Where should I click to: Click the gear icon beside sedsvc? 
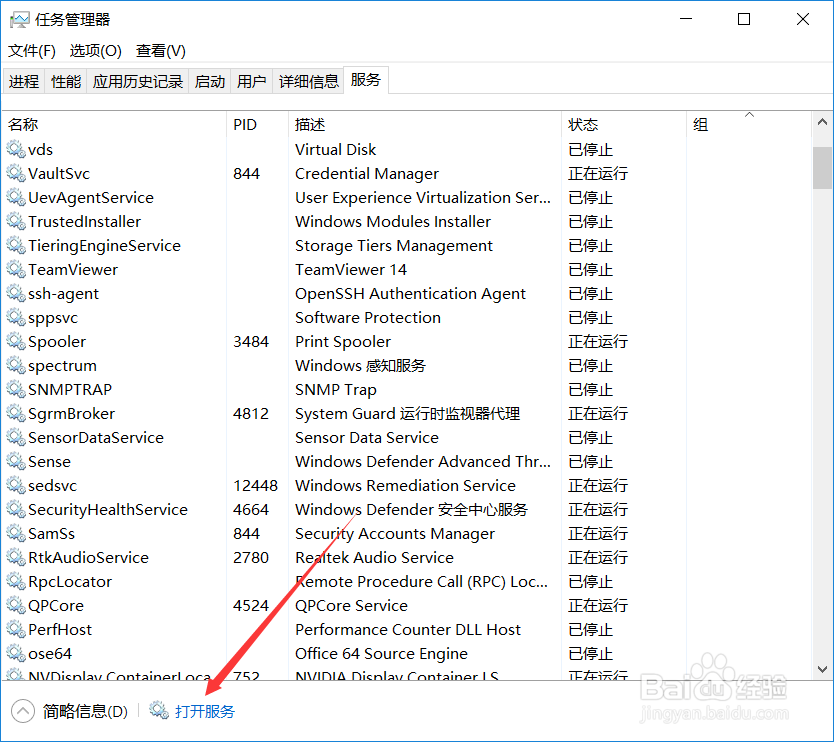(16, 485)
